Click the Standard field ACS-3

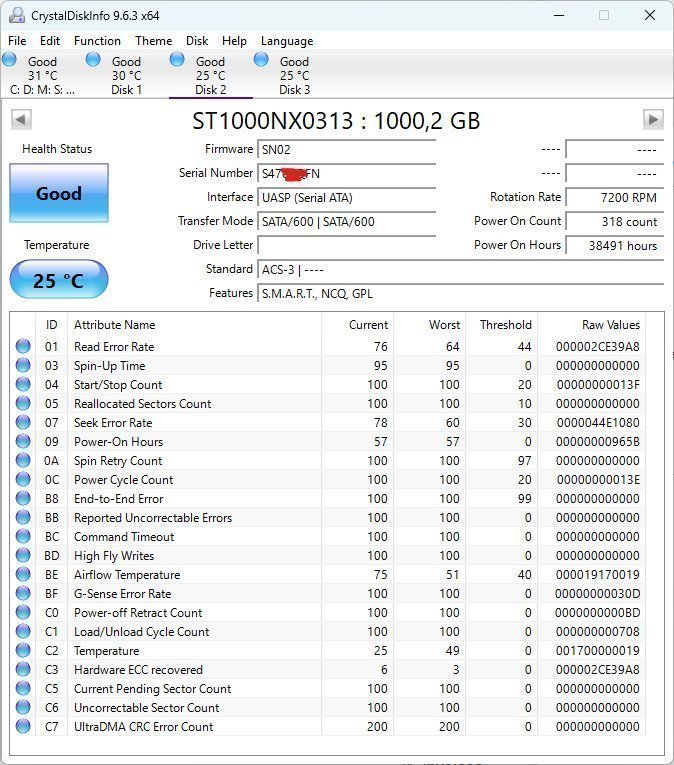pyautogui.click(x=461, y=269)
